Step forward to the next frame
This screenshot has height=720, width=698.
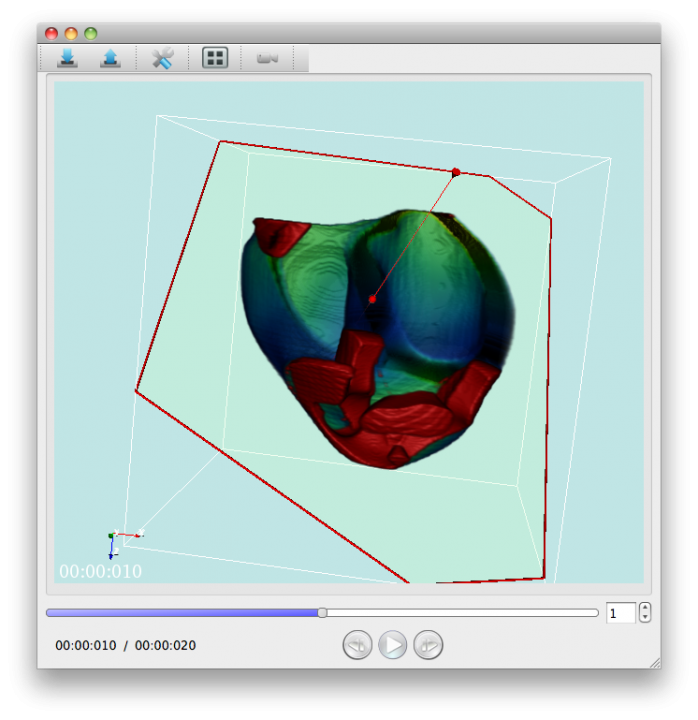pos(428,645)
